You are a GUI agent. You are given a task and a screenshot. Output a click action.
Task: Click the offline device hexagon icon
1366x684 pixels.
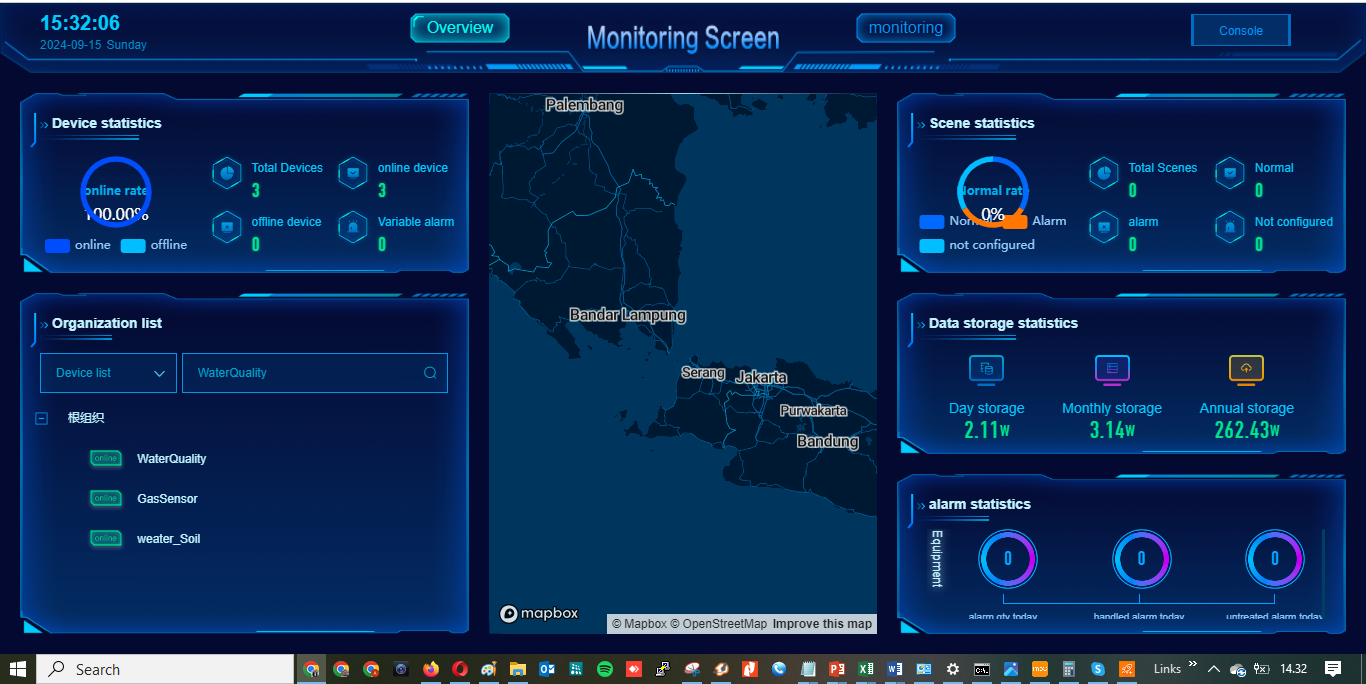tap(227, 227)
